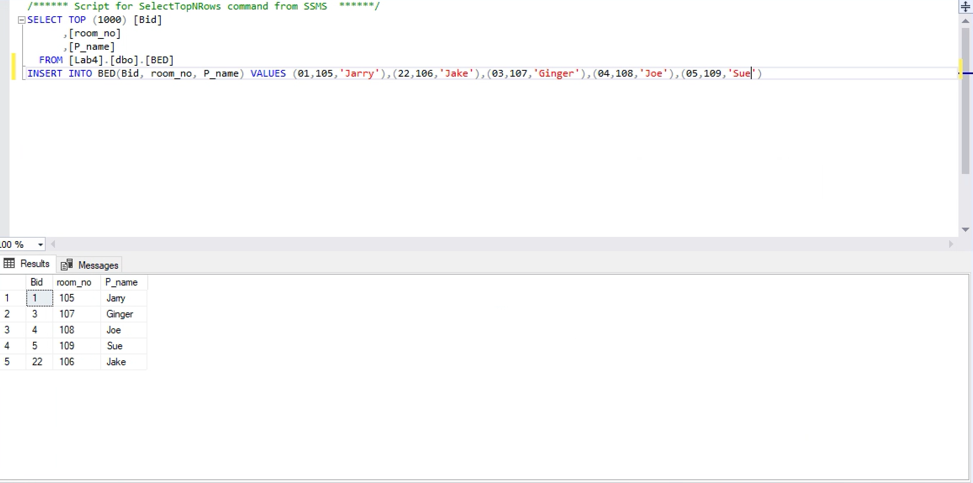Viewport: 973px width, 483px height.
Task: Click the 'Sue' string literal in query
Action: pyautogui.click(x=742, y=73)
